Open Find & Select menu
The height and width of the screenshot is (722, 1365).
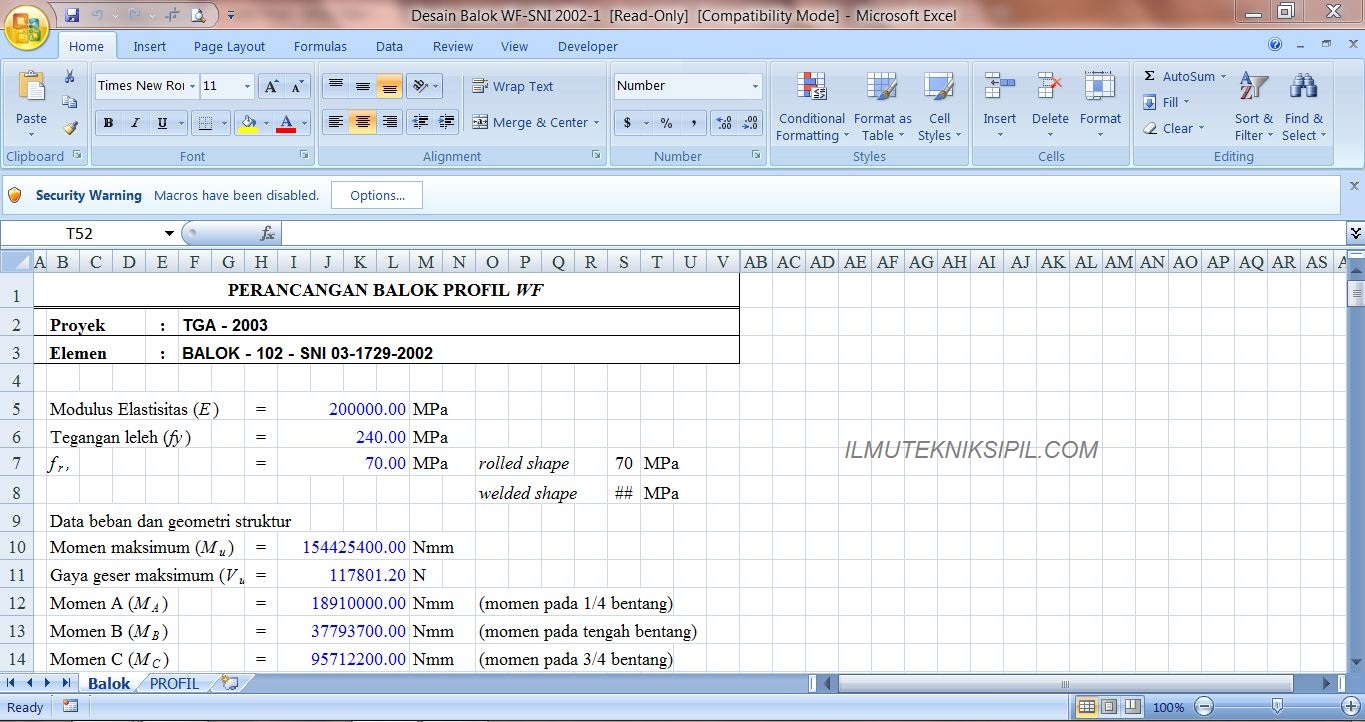pyautogui.click(x=1303, y=107)
